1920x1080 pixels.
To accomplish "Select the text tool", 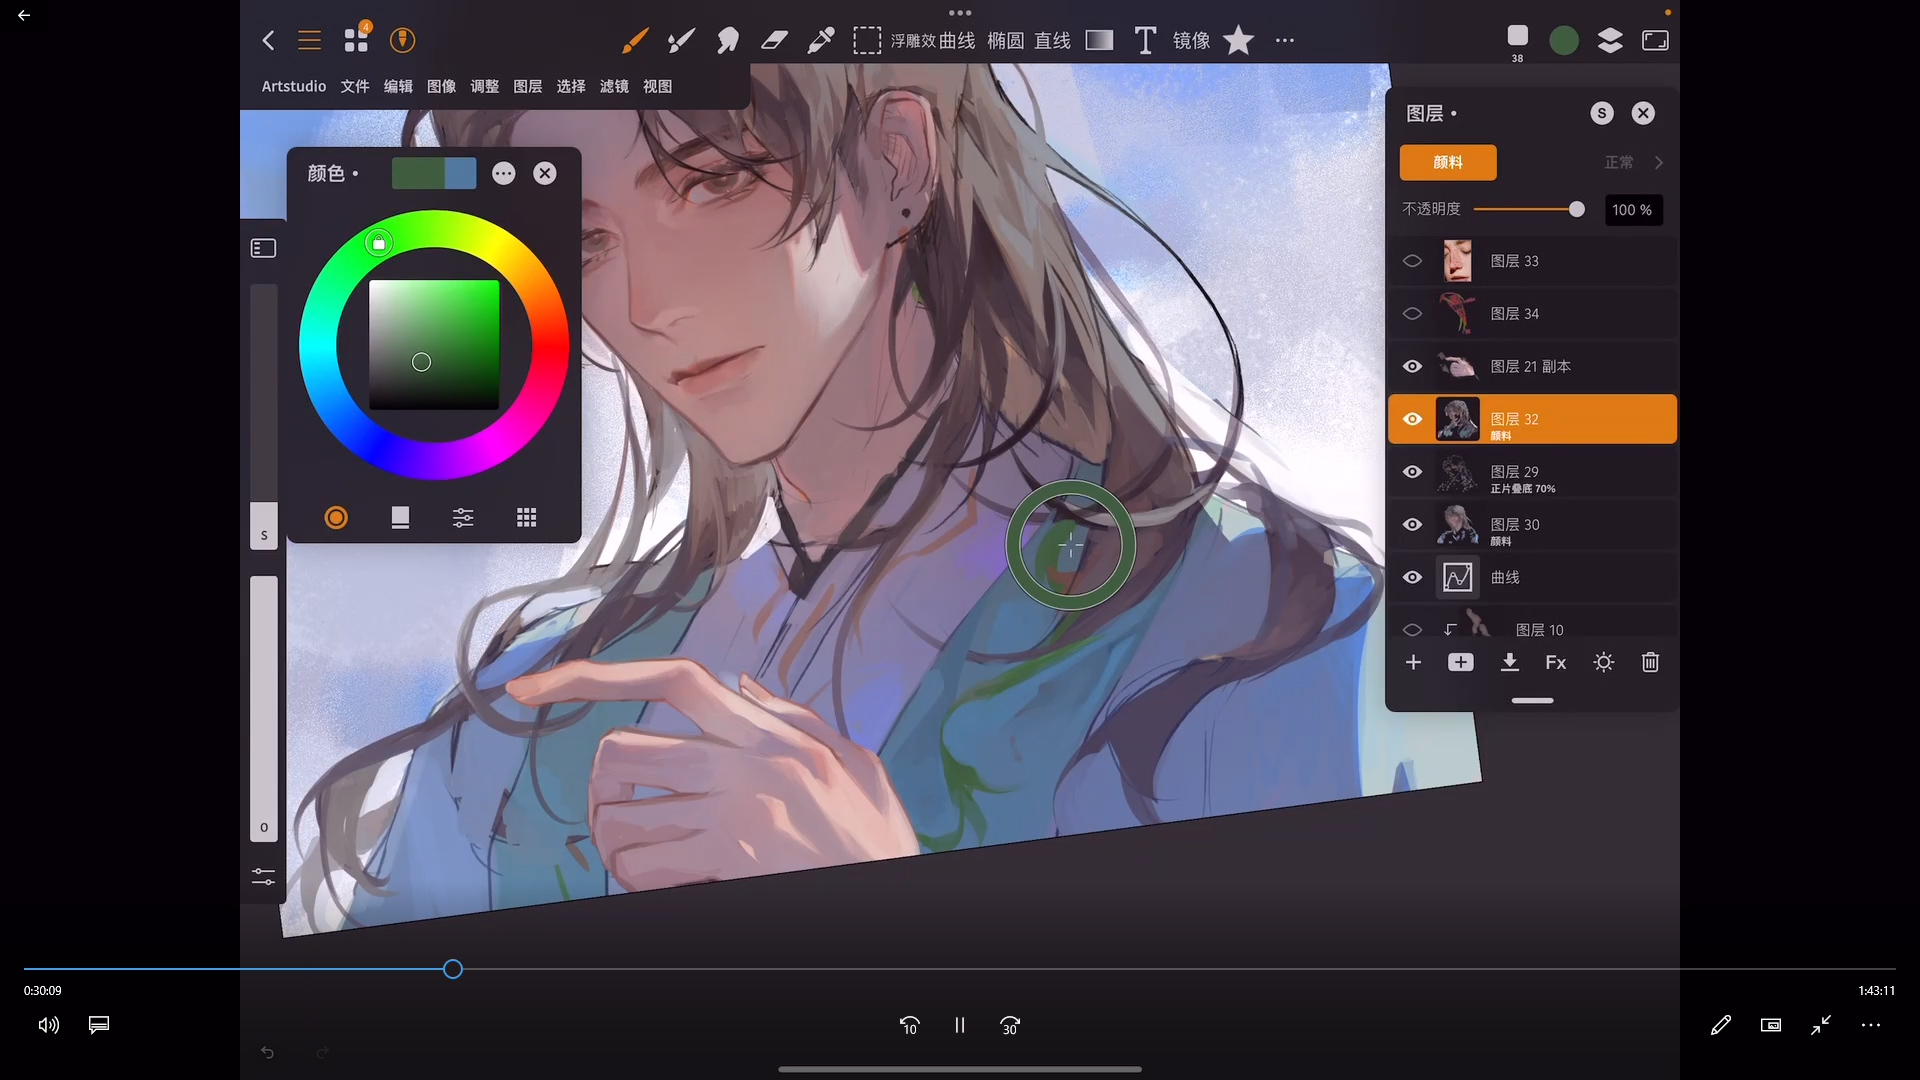I will click(1145, 40).
